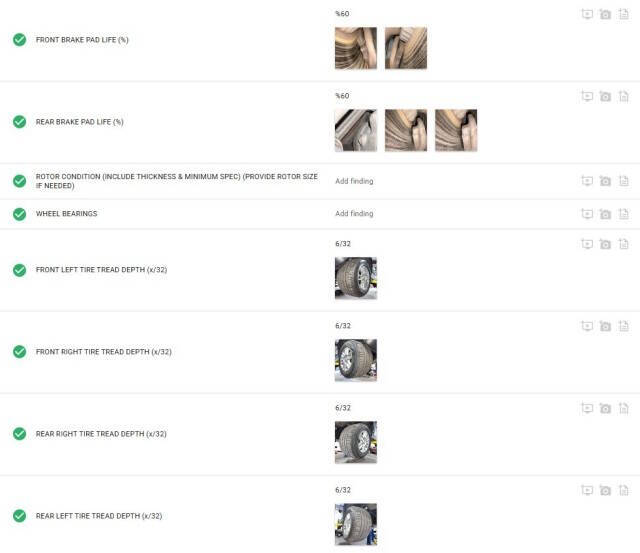This screenshot has height=553, width=640.
Task: Toggle green check for Front Brake Pad Life
Action: pyautogui.click(x=19, y=40)
